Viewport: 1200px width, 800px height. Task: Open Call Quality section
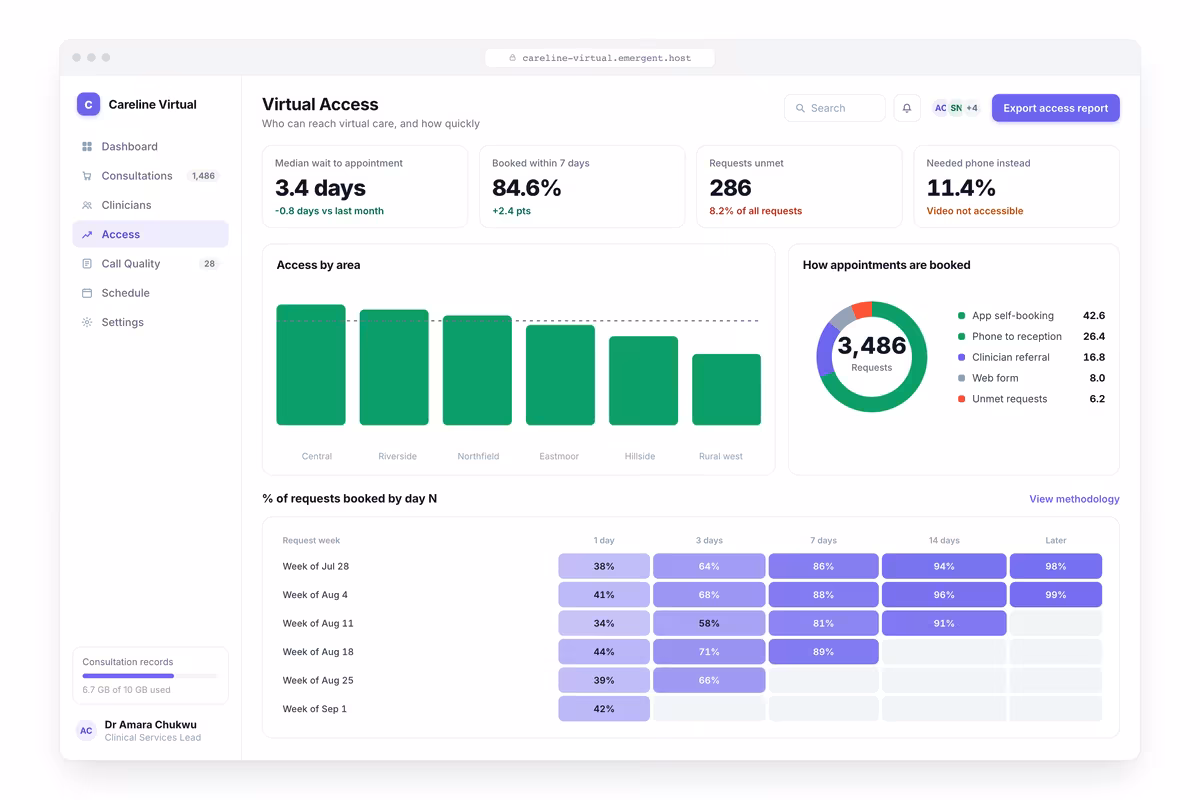click(150, 264)
